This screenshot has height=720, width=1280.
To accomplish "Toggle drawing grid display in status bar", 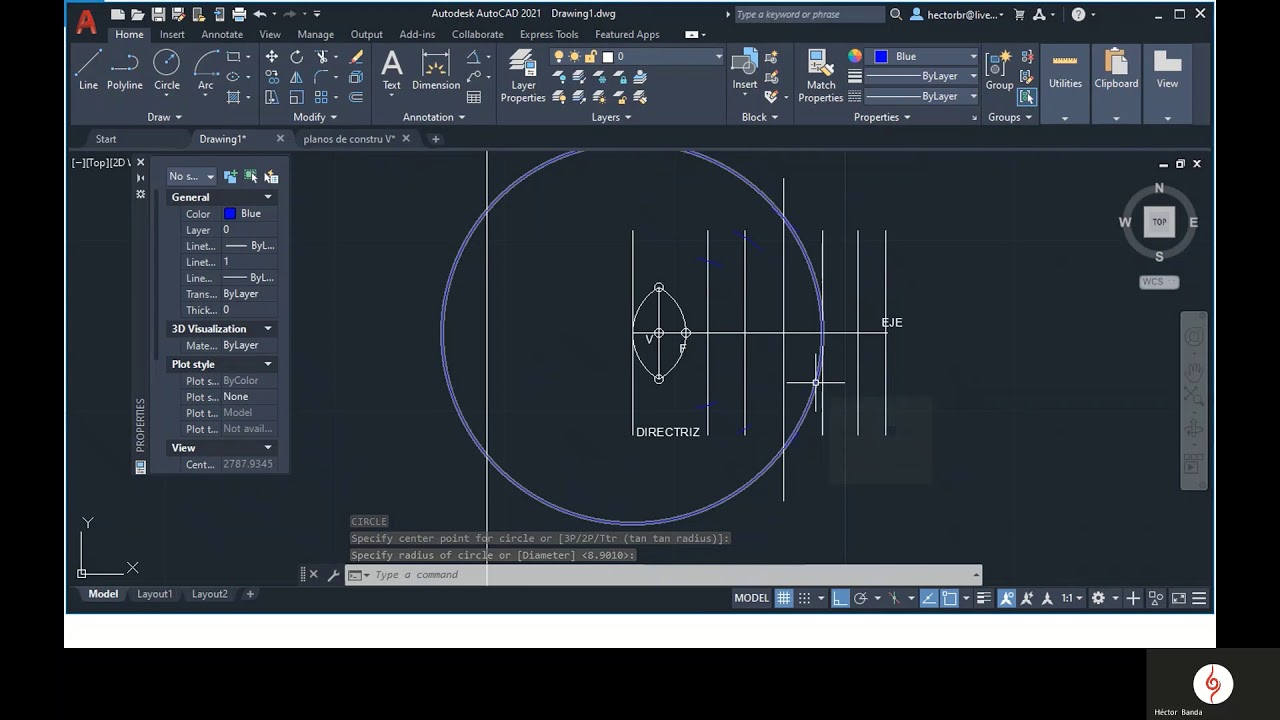I will pos(784,598).
